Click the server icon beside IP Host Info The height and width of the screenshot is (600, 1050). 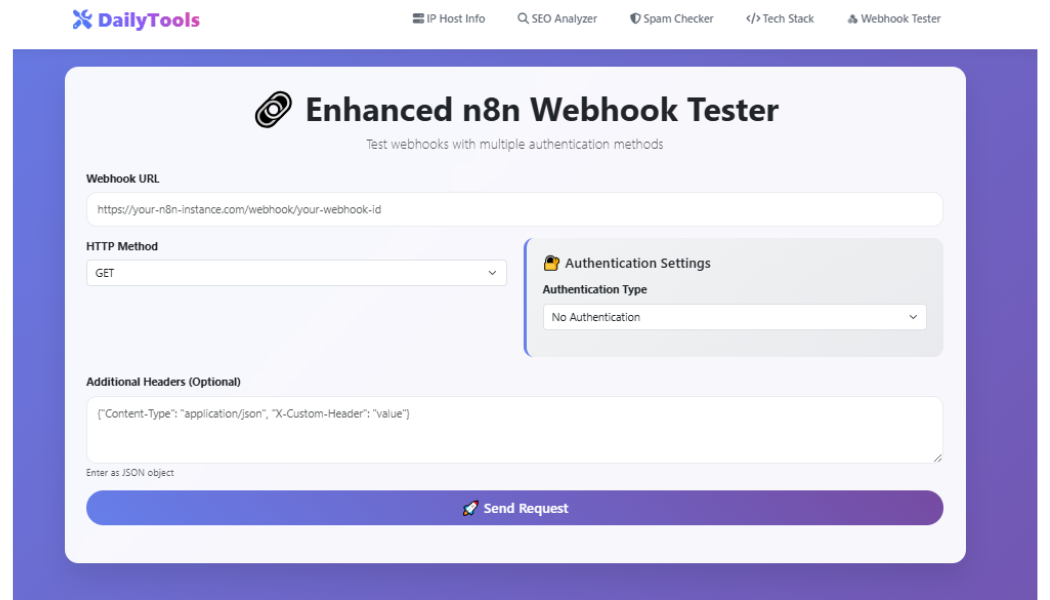click(418, 19)
